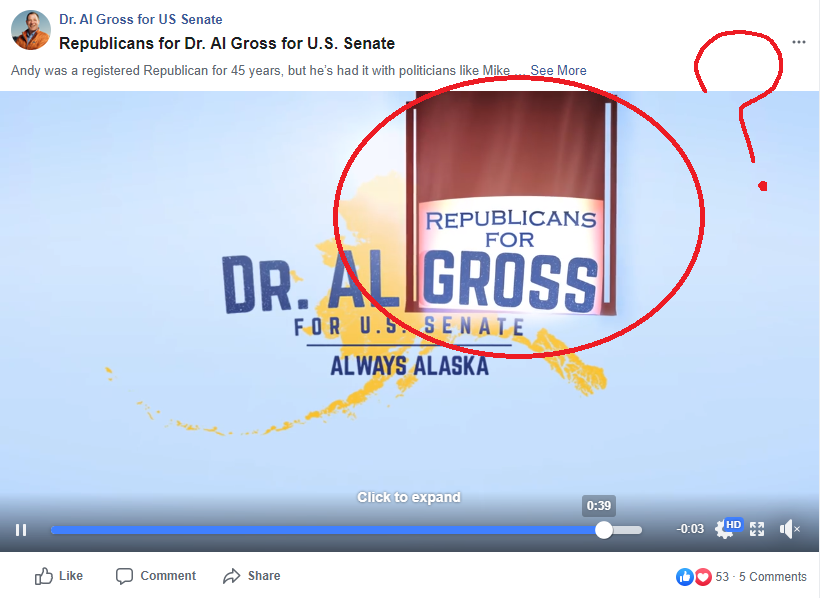Seek to start of the video progress bar
Screen dimensions: 820x598
click(x=52, y=530)
